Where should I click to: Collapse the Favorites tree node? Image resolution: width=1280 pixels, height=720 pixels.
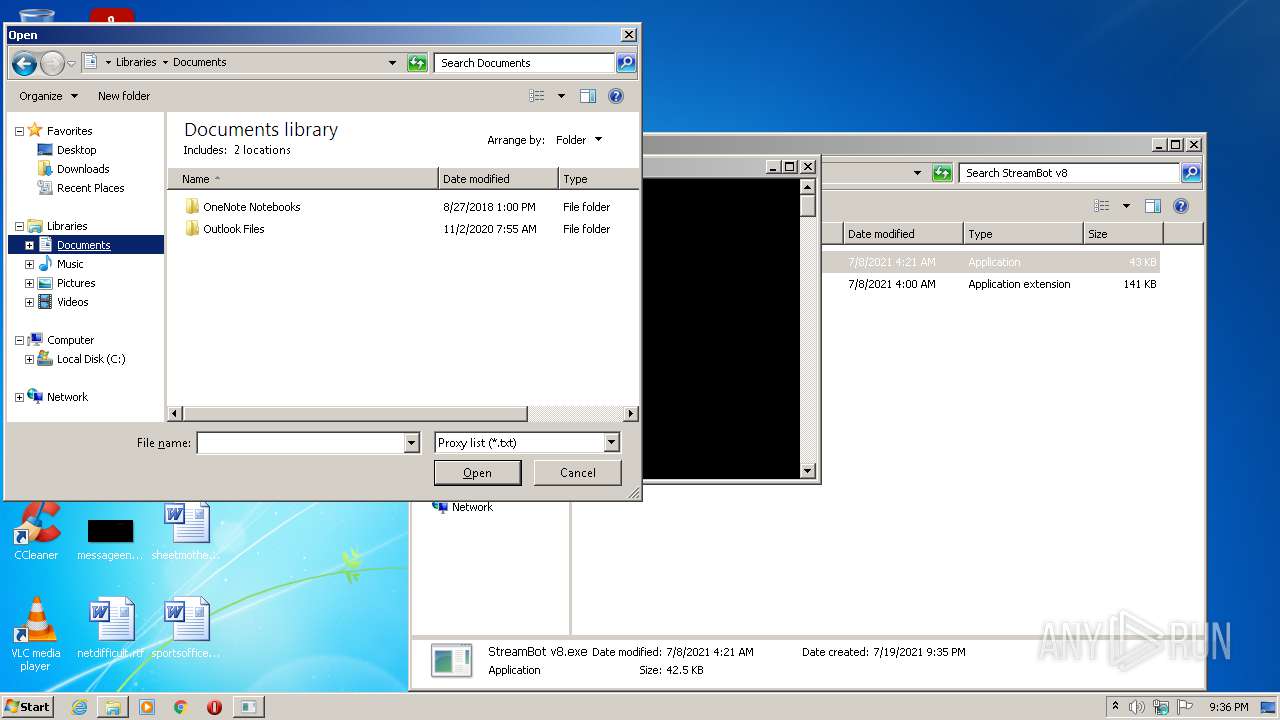click(x=19, y=131)
